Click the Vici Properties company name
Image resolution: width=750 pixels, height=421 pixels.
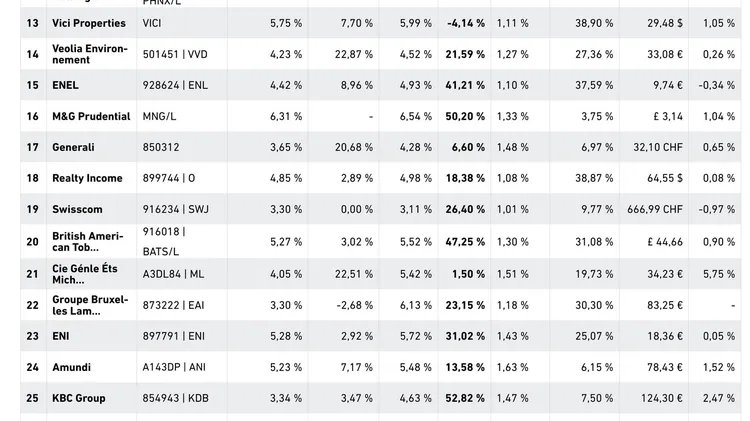(x=89, y=23)
